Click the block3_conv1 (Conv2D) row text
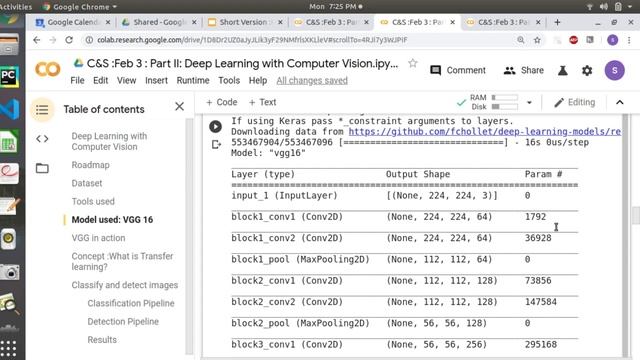Viewport: 640px width, 360px height. [287, 344]
